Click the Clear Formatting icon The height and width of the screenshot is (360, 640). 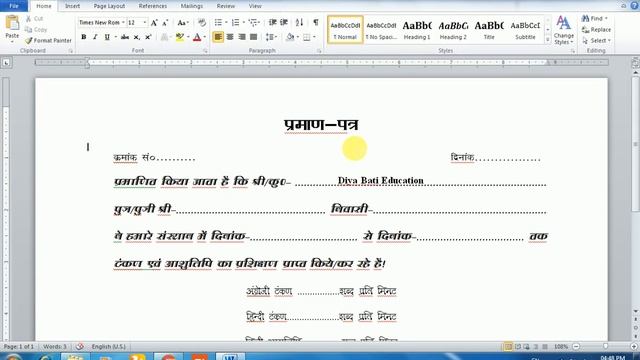(x=202, y=22)
